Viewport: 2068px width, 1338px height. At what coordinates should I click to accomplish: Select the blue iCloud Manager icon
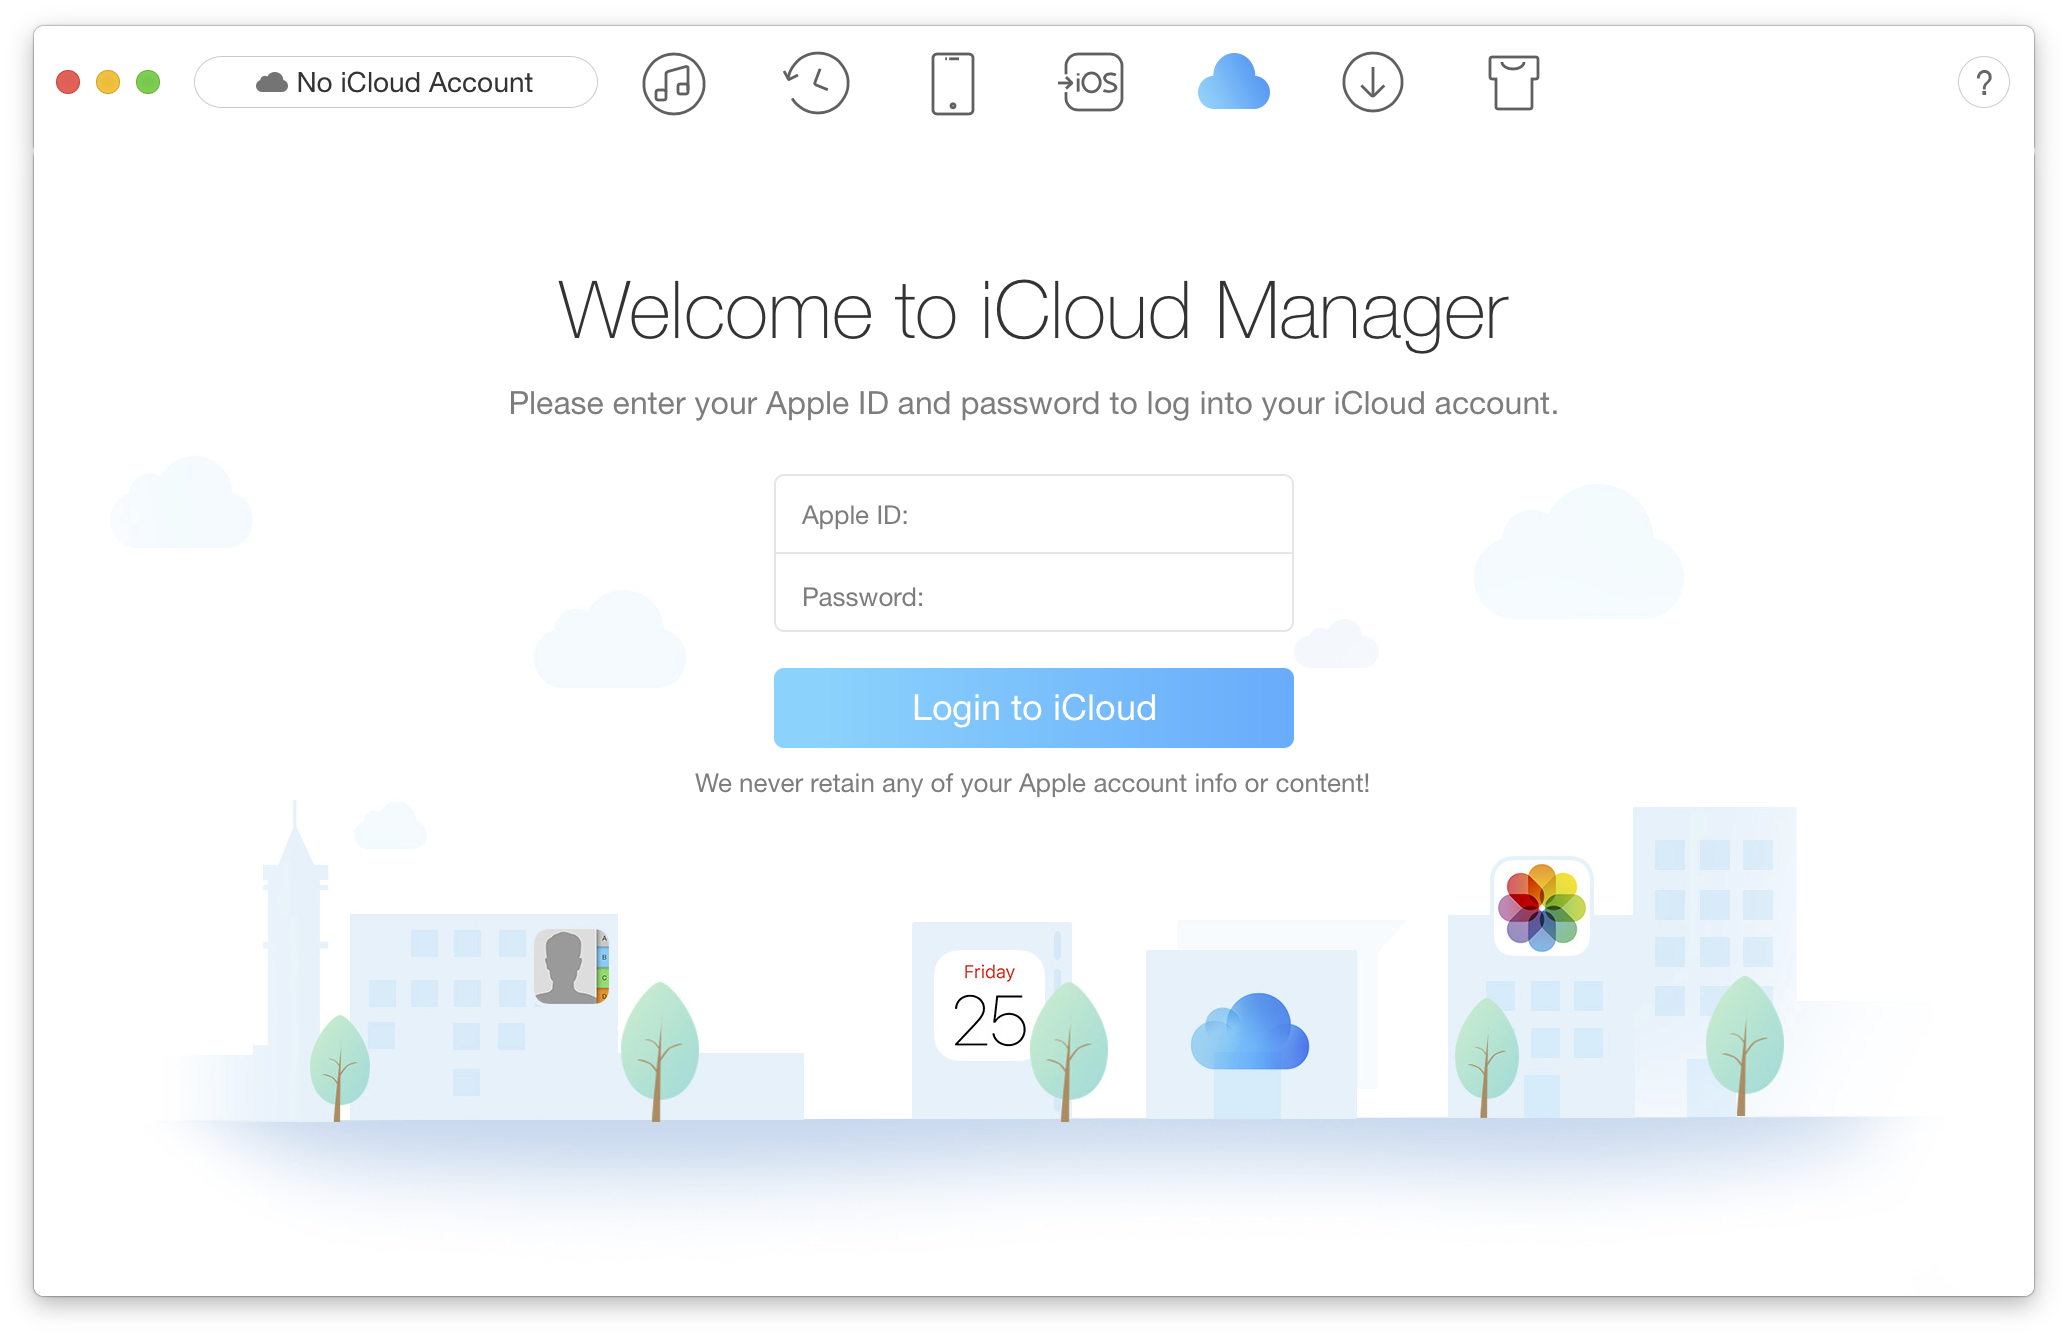pos(1233,82)
